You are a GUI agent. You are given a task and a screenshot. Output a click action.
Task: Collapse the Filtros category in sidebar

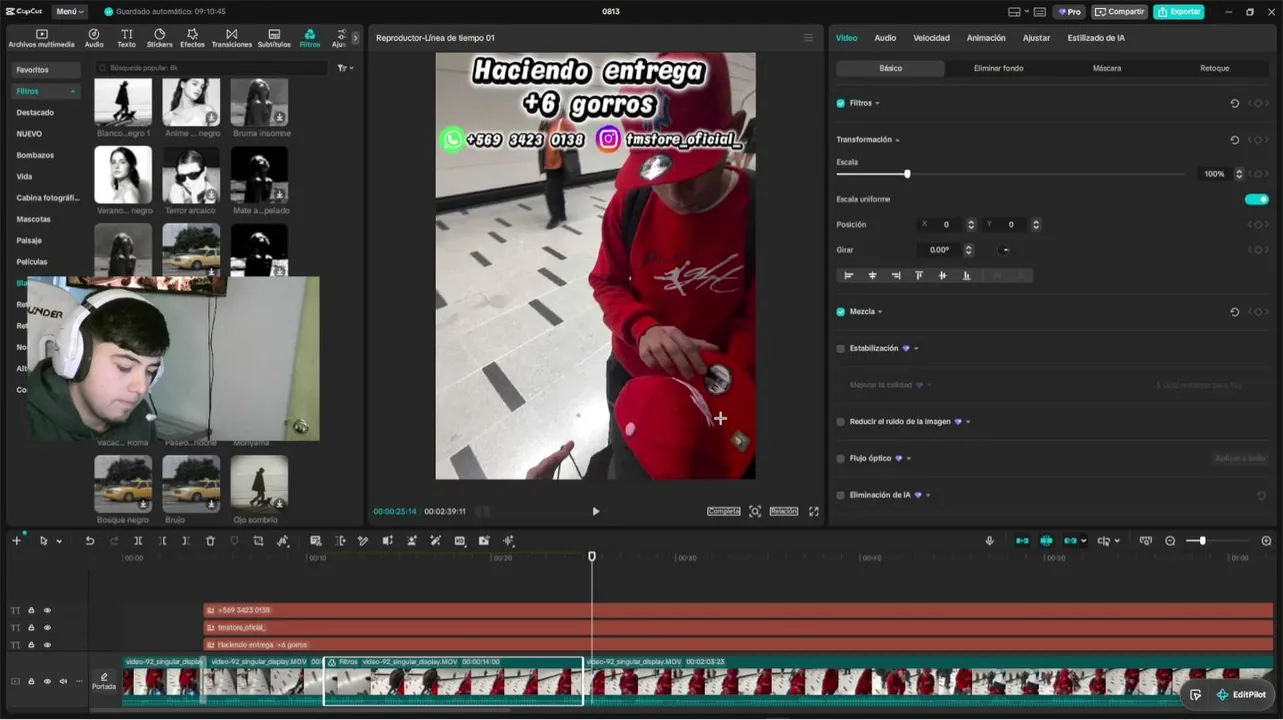[x=73, y=91]
